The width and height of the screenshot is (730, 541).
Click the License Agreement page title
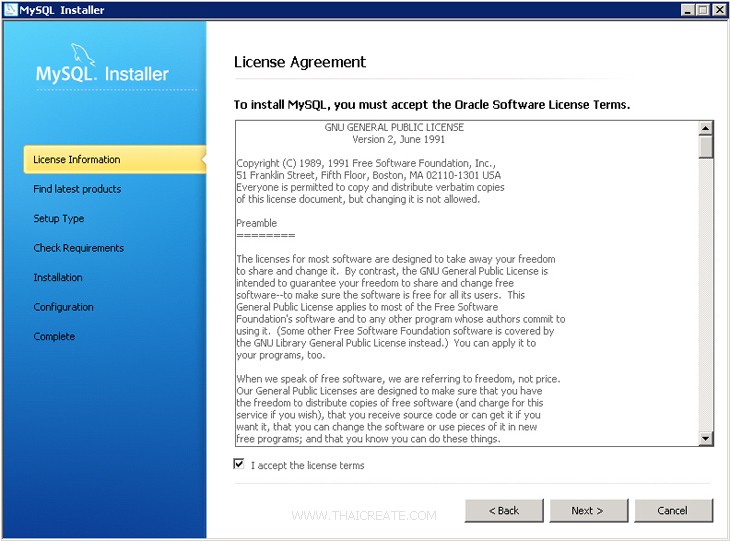click(300, 62)
